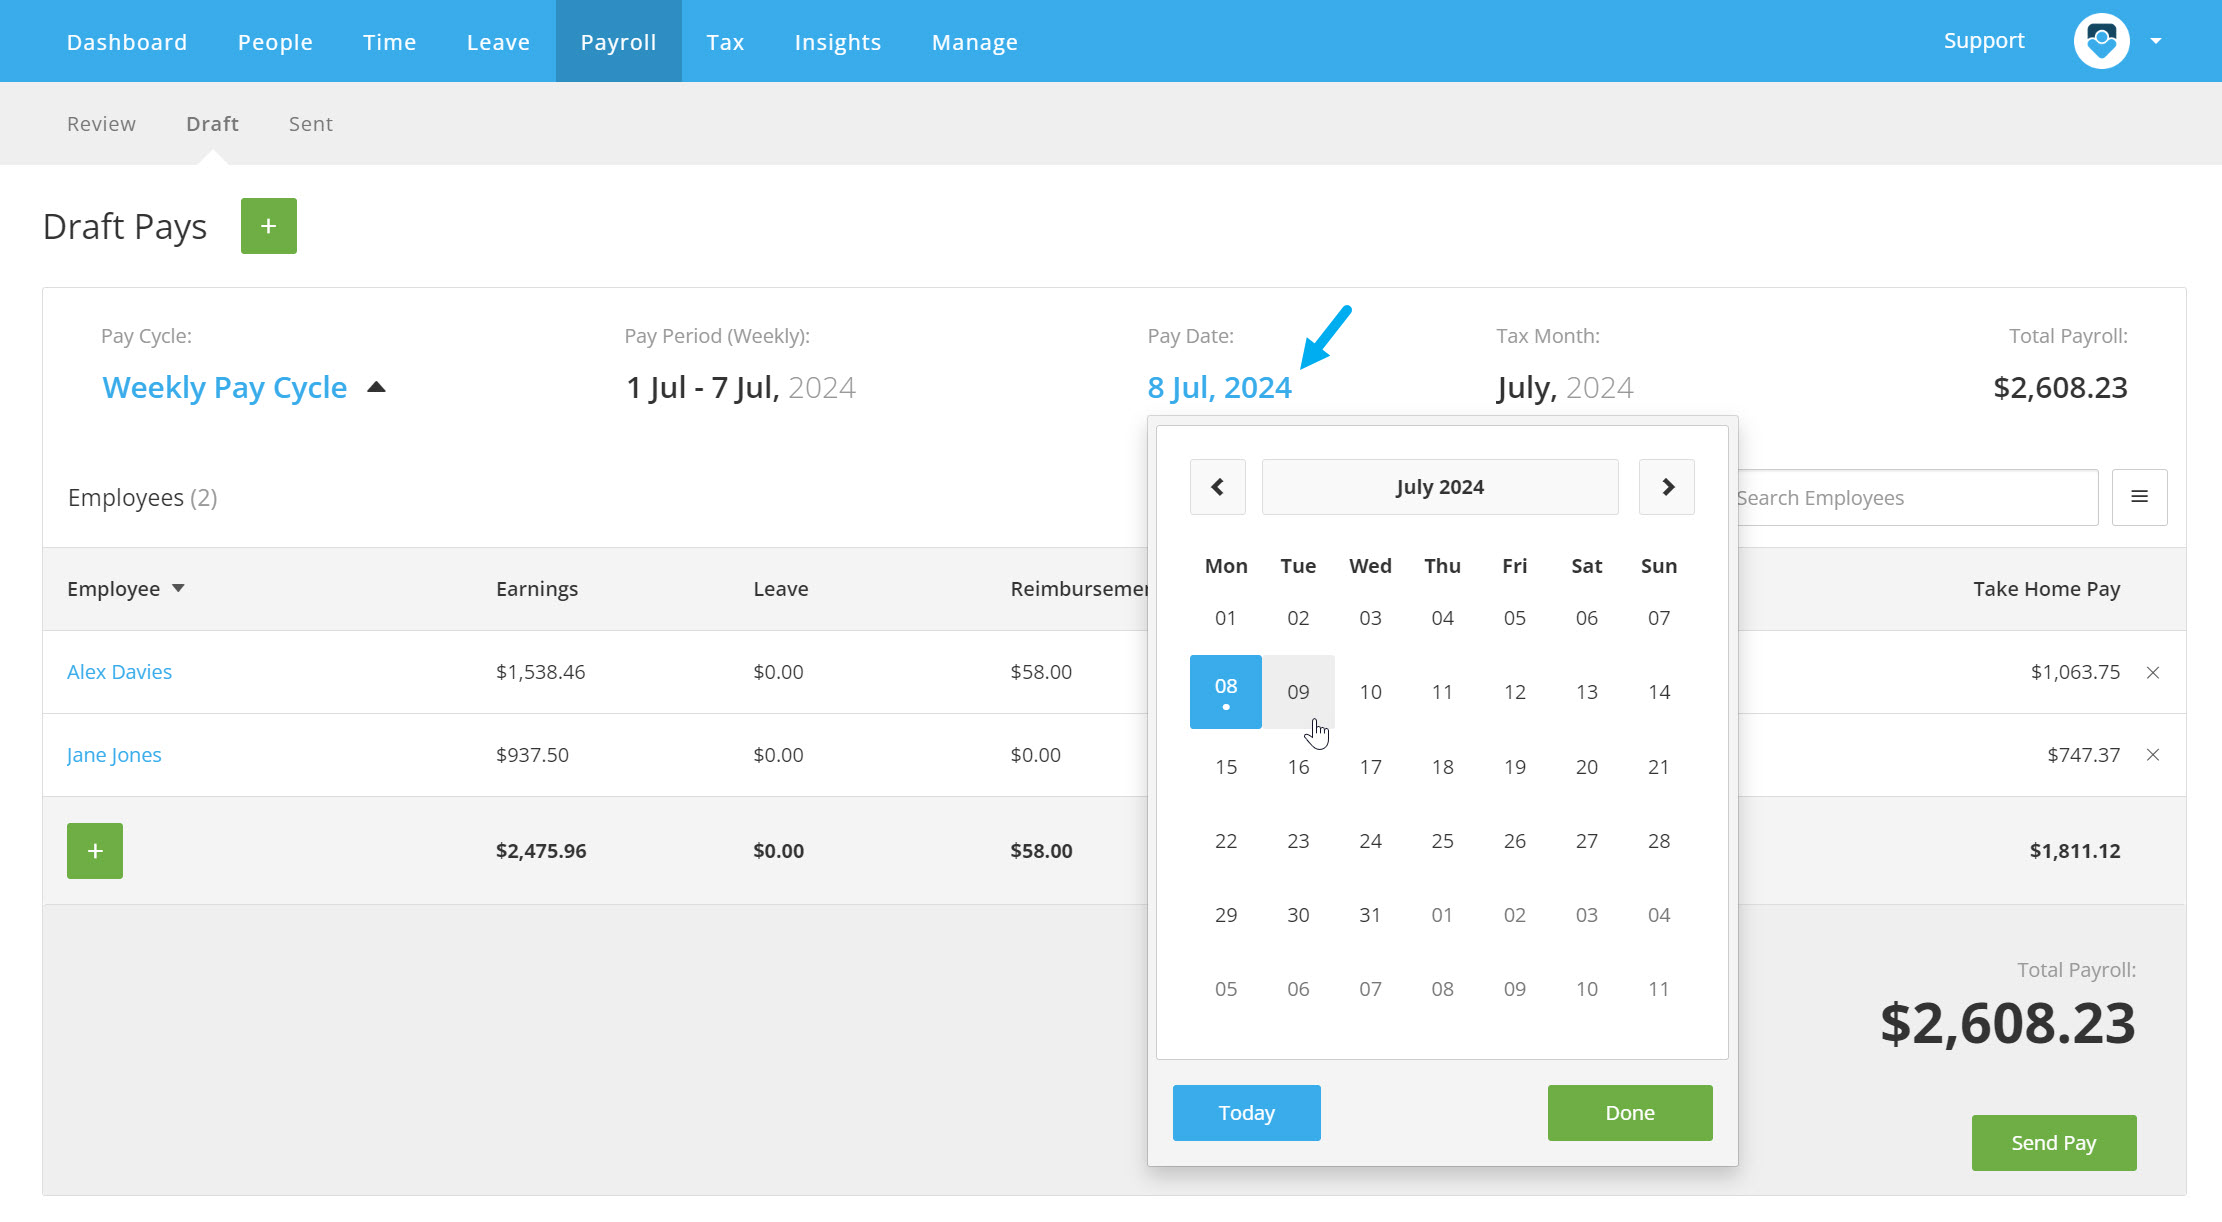This screenshot has width=2222, height=1222.
Task: Click the Take Home Pay column header
Action: click(2046, 589)
